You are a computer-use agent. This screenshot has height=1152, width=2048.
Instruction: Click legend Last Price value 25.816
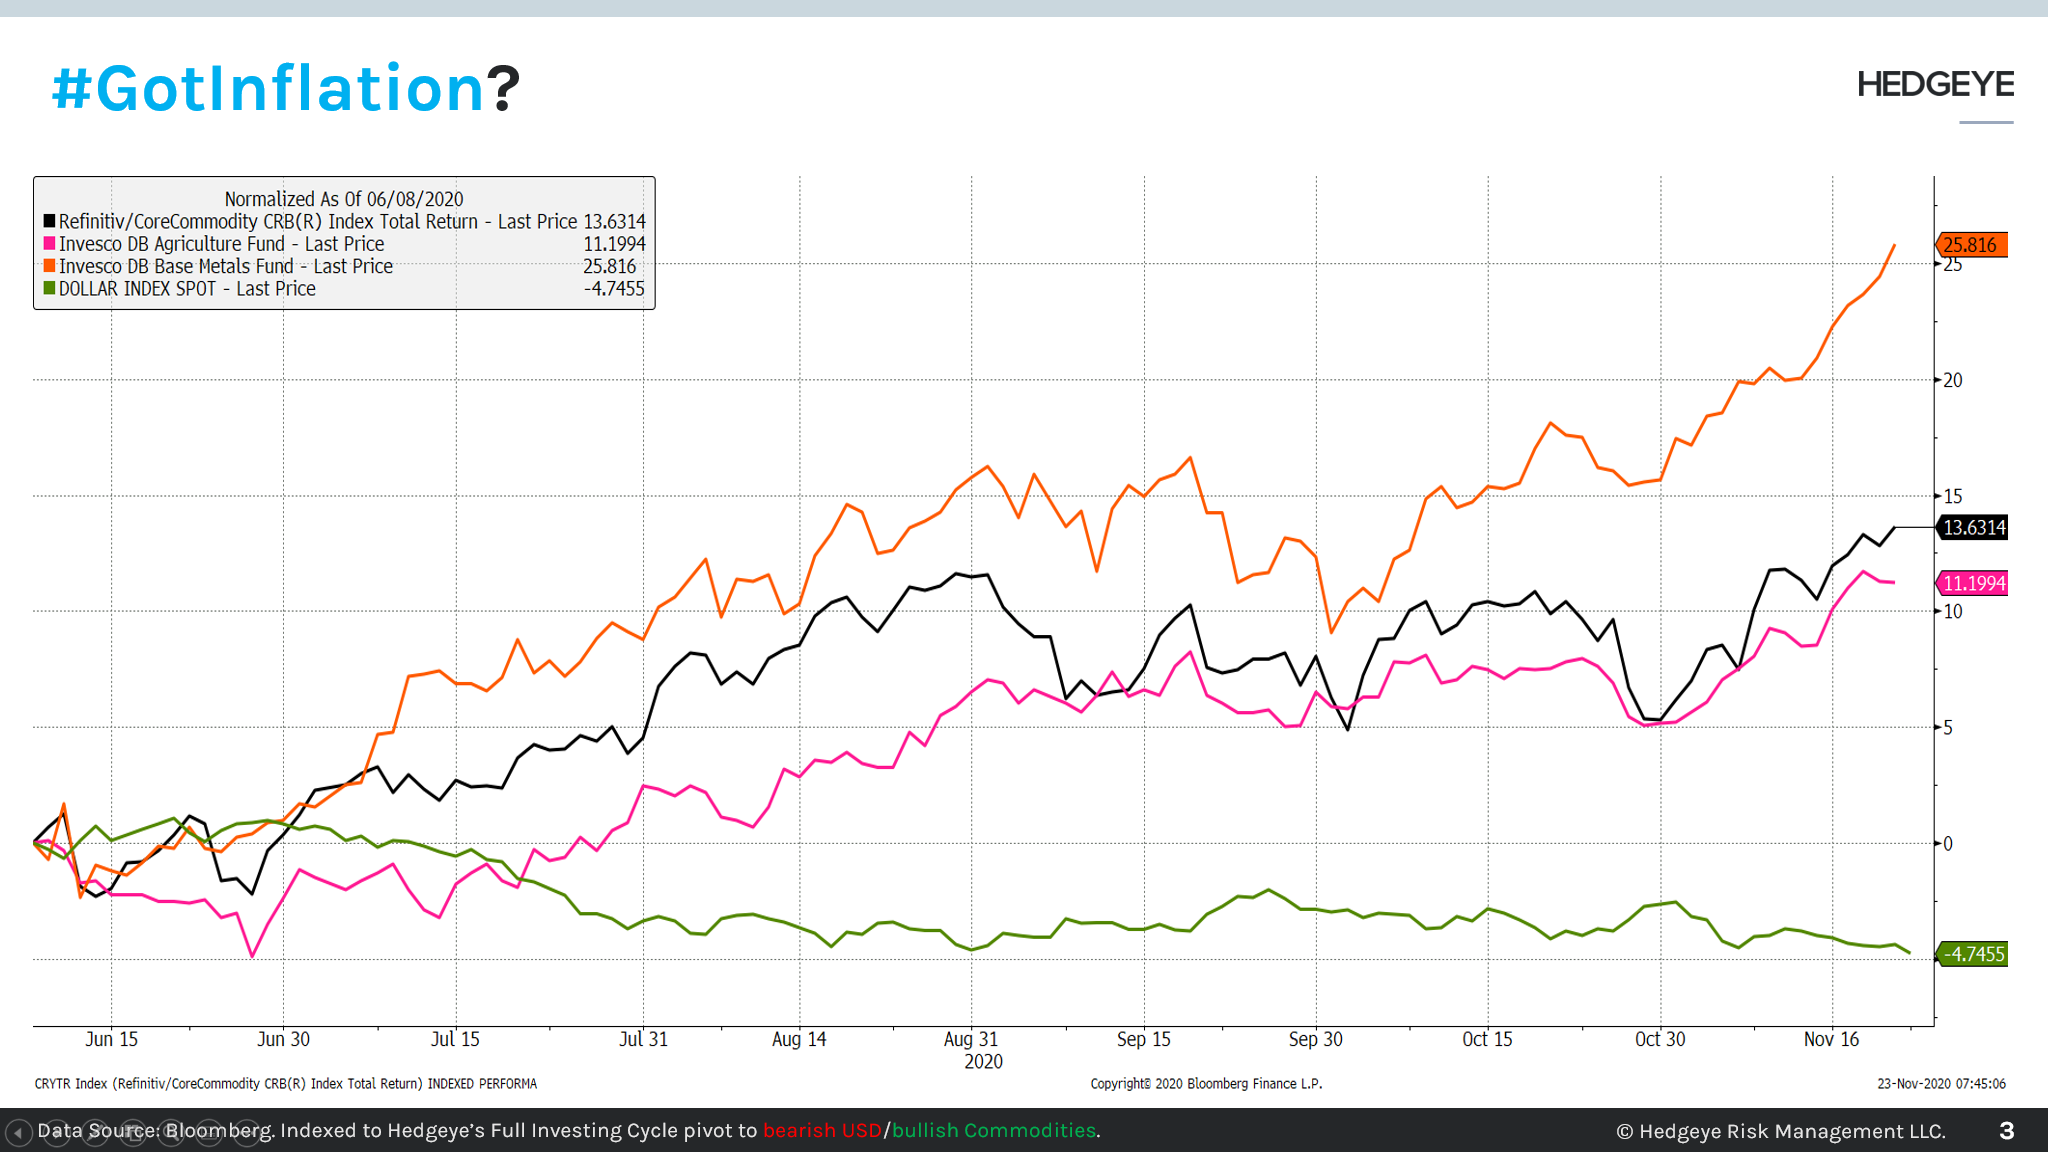[609, 266]
